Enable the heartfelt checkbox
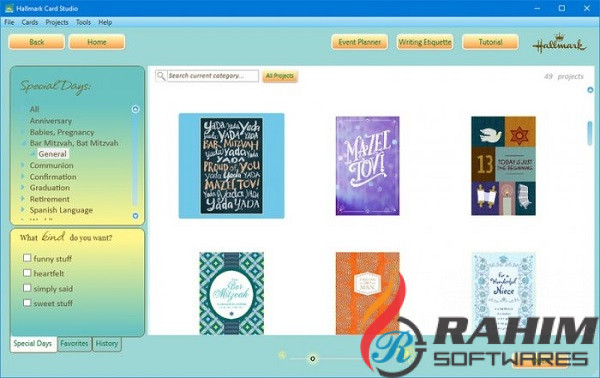Viewport: 600px width, 378px height. (x=27, y=273)
